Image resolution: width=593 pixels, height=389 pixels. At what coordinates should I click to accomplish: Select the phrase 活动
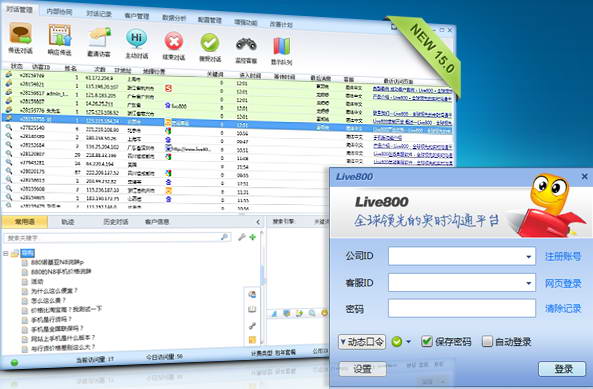(37, 281)
